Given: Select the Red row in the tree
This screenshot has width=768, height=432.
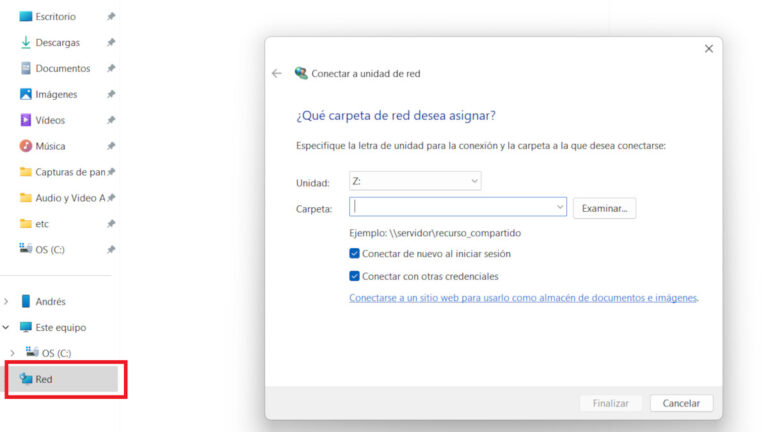Looking at the screenshot, I should point(63,379).
